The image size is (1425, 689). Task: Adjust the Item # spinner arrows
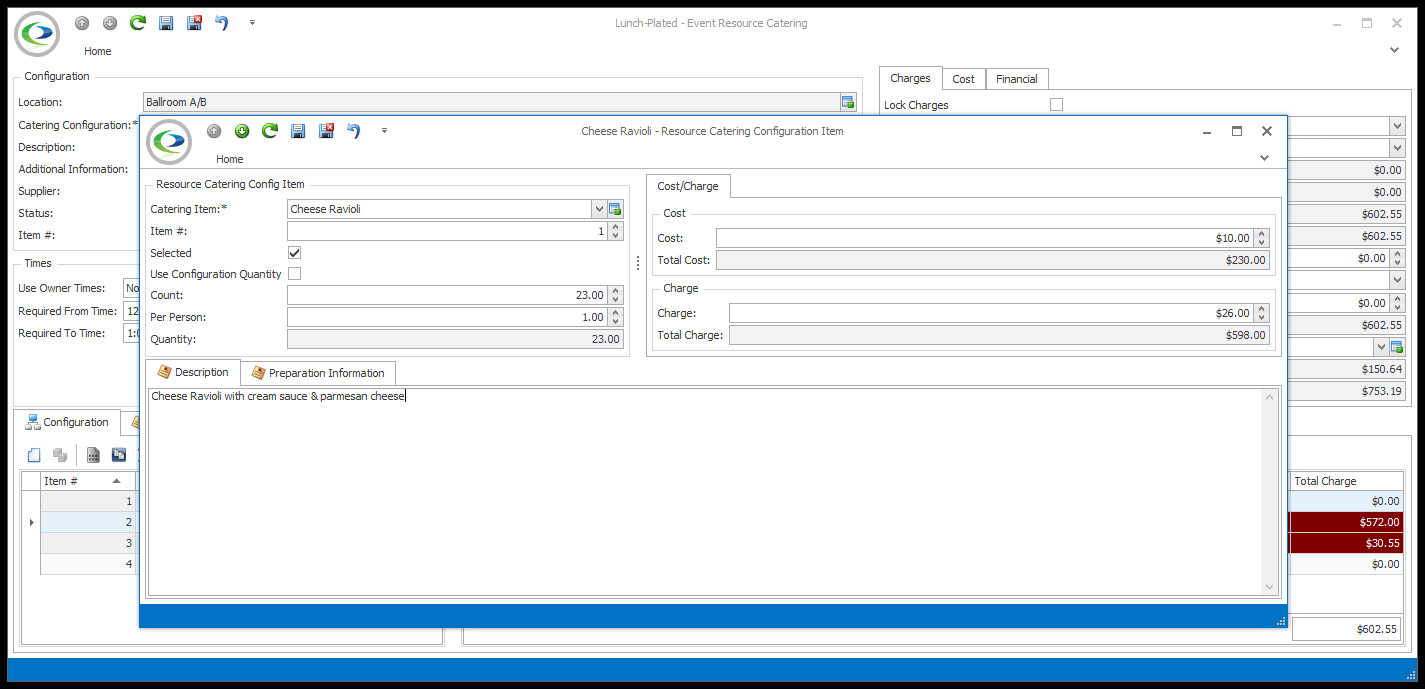(x=616, y=231)
